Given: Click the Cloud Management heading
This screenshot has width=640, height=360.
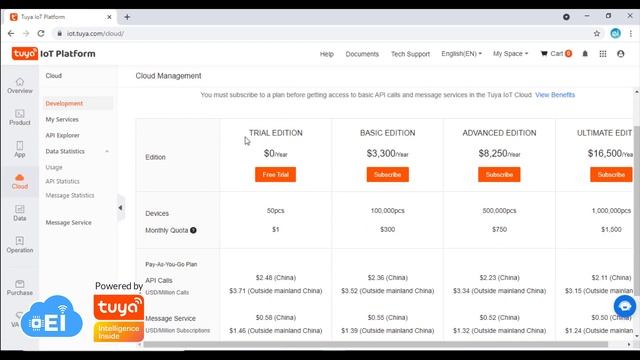Looking at the screenshot, I should [168, 76].
